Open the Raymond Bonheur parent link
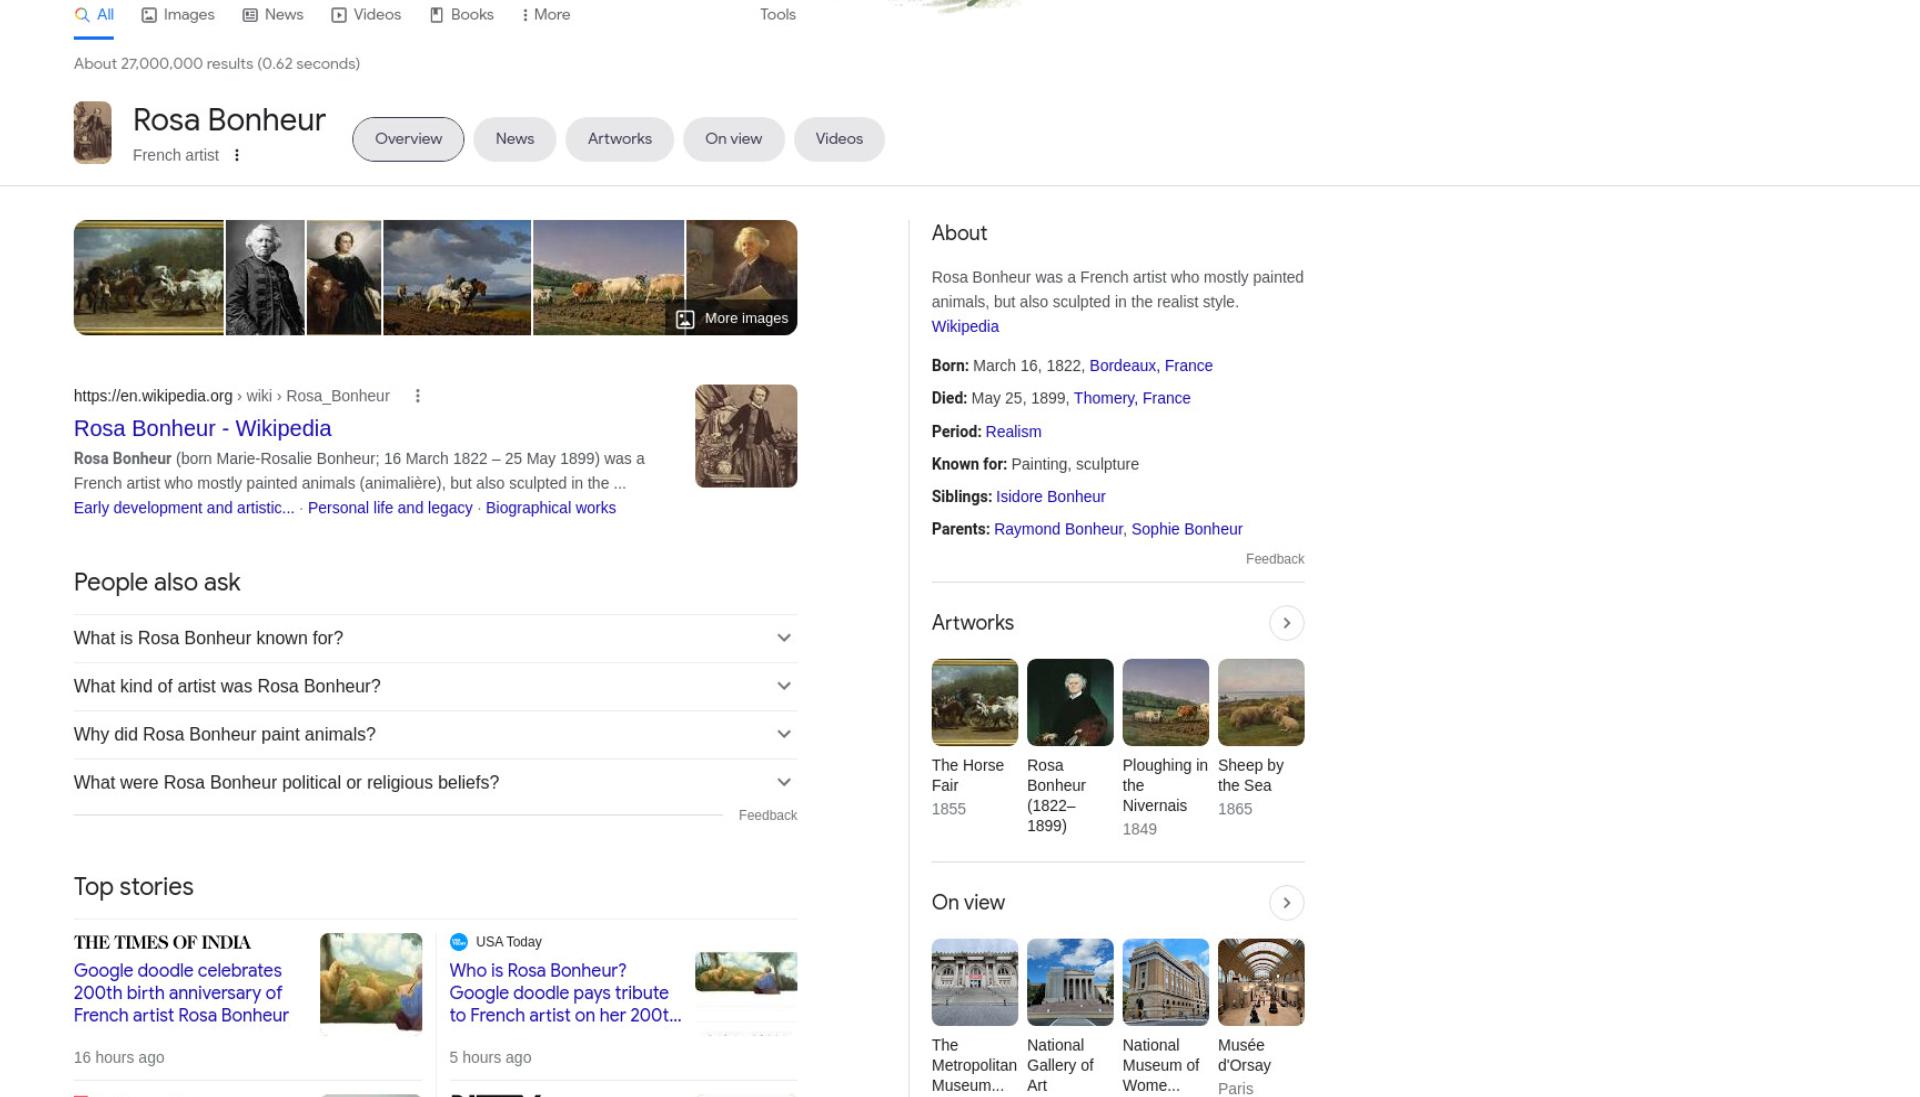 tap(1058, 529)
